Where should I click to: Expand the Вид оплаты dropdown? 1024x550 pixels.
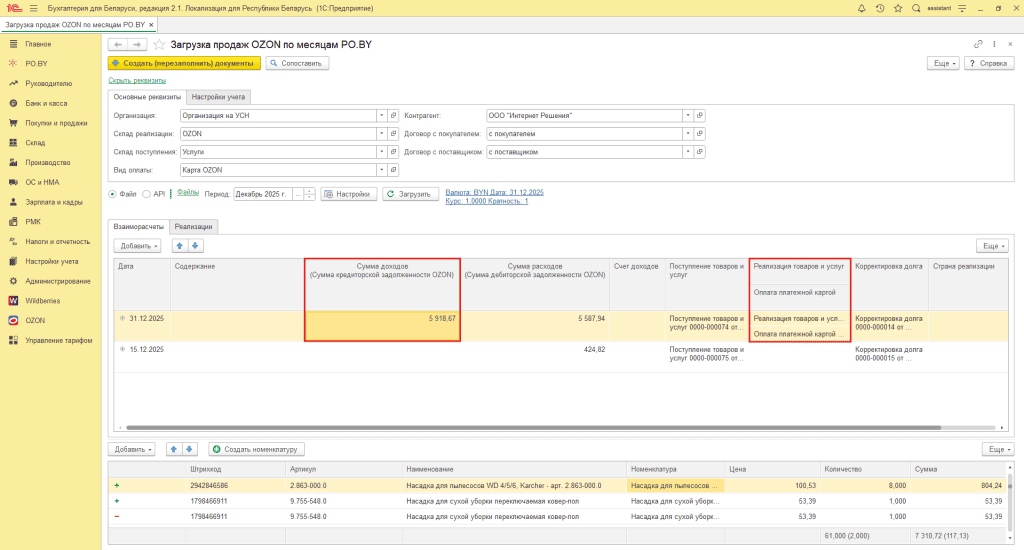click(x=381, y=170)
